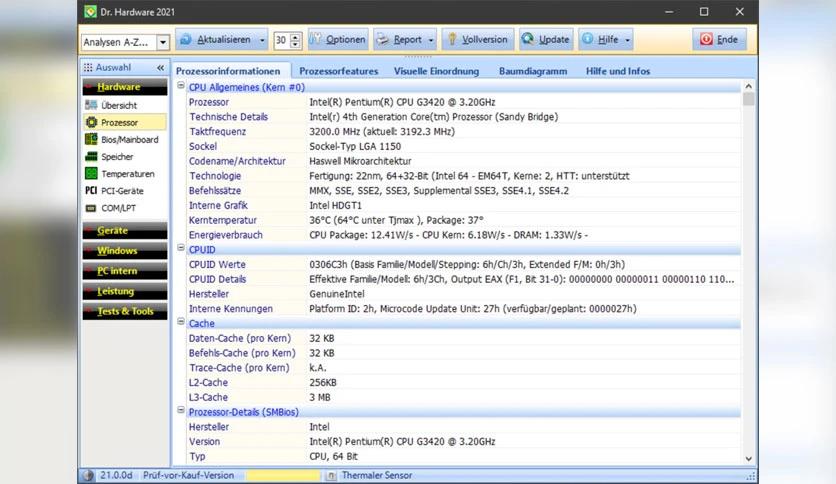Click the yellow progress bar in status bar
This screenshot has width=836, height=484.
pyautogui.click(x=283, y=475)
